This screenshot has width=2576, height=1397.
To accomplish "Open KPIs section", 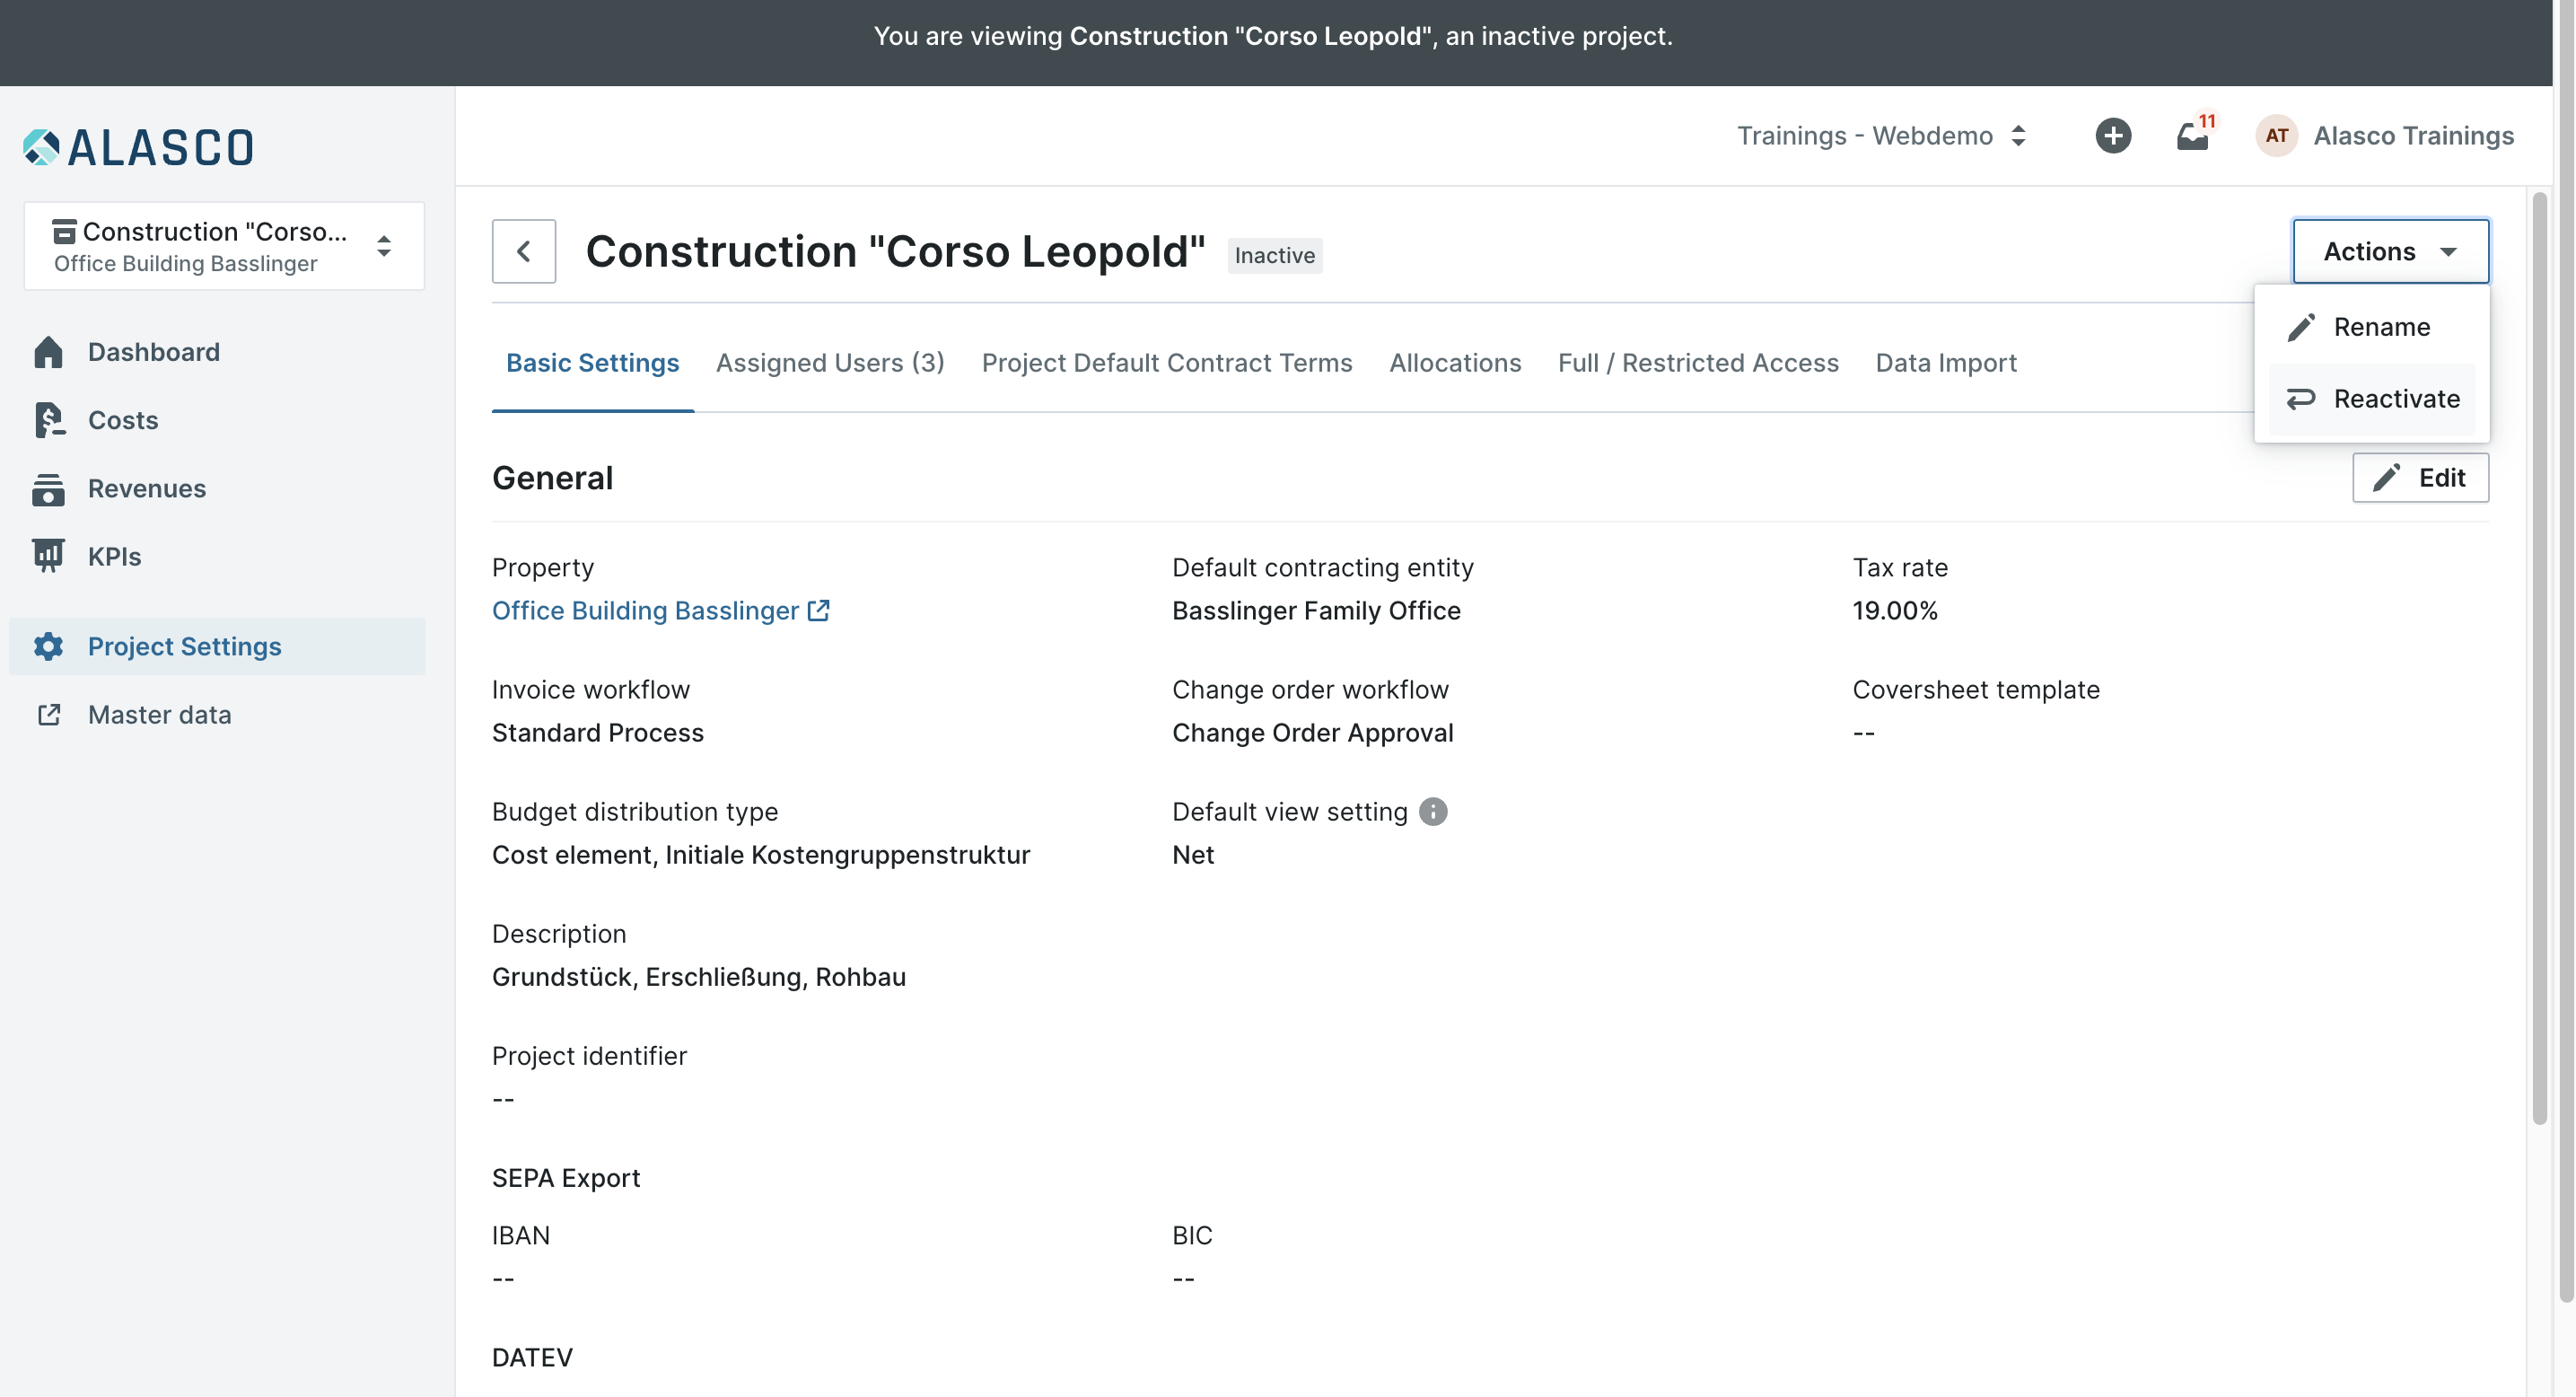I will [114, 556].
